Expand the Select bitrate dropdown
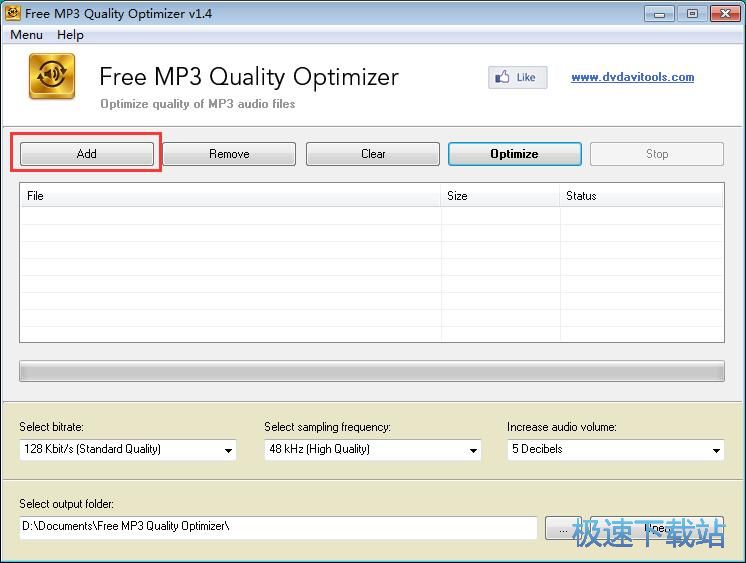 point(128,450)
